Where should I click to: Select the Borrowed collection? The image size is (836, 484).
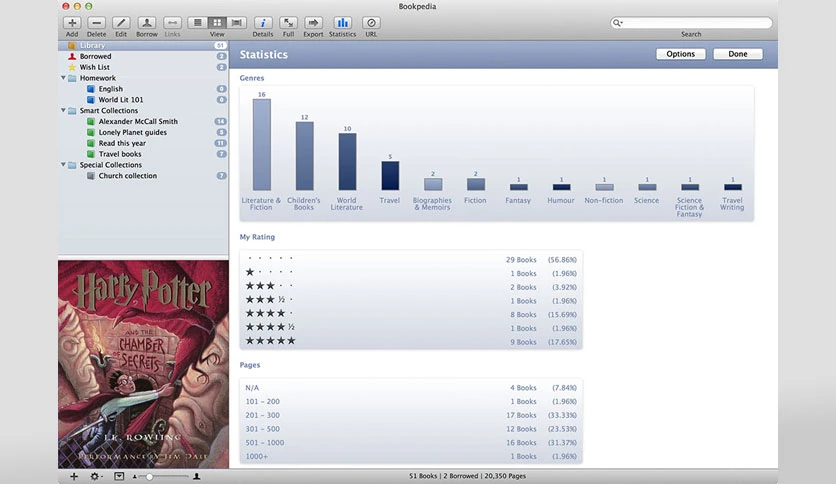point(143,56)
